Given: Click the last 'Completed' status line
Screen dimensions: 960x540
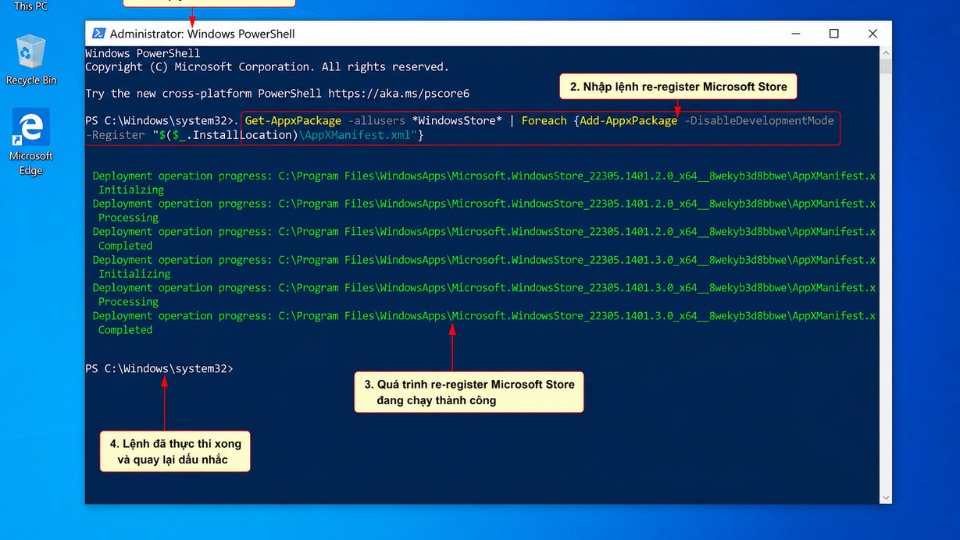Looking at the screenshot, I should pos(125,330).
